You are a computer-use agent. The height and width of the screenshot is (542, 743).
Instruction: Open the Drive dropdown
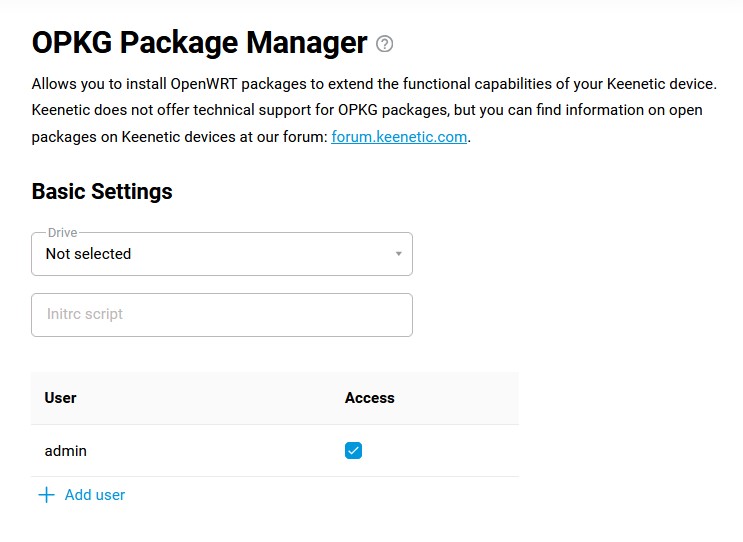221,254
